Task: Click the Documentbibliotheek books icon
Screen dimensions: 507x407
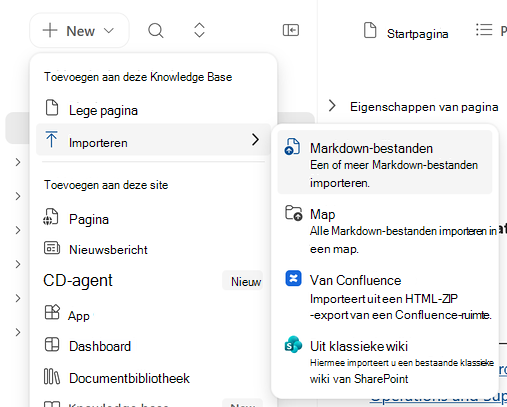Action: (52, 377)
